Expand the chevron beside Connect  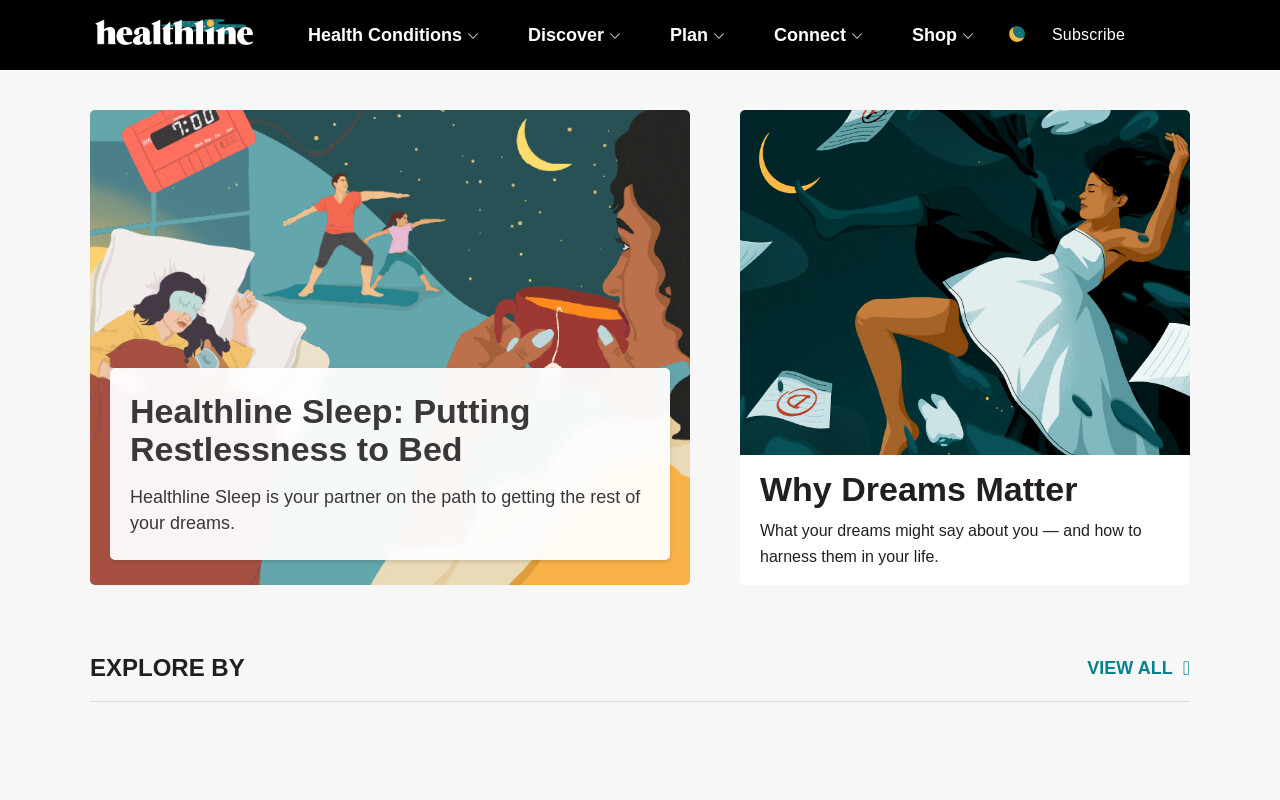[x=857, y=36]
